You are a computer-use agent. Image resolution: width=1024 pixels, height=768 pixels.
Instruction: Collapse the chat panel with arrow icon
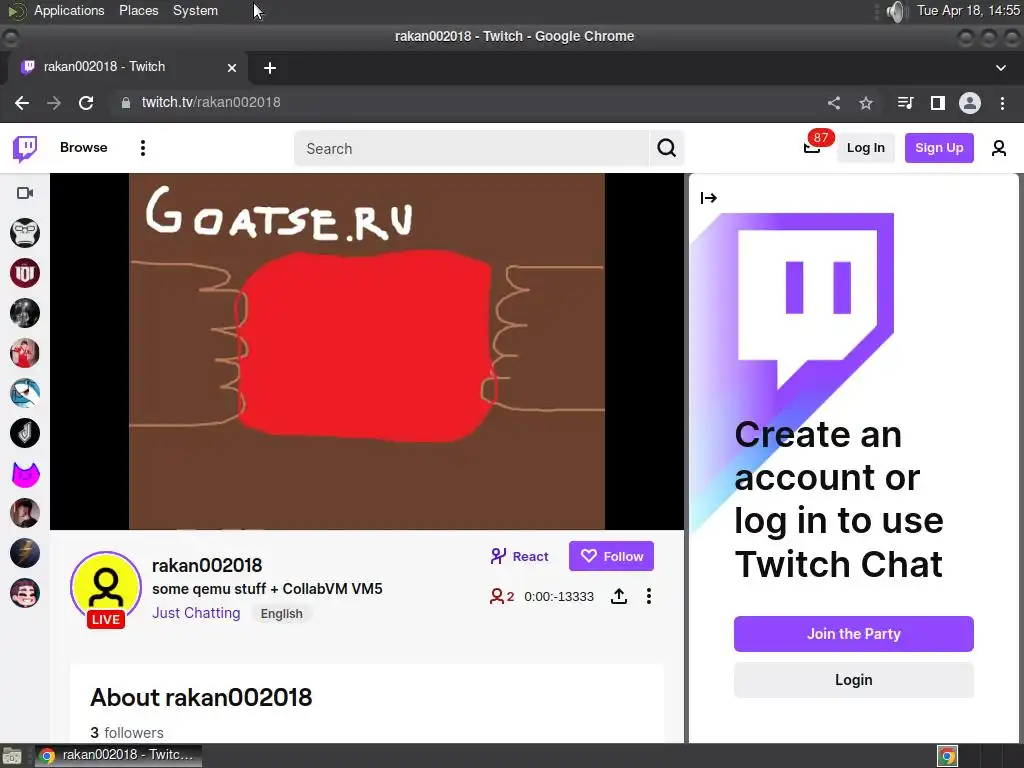click(709, 198)
